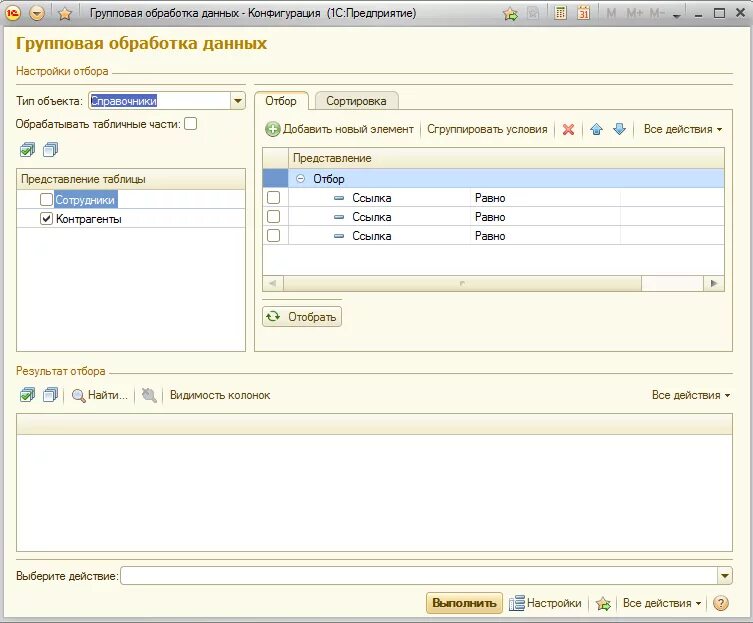Click Добавить новый элемент button
Screen dimensions: 753x623
coord(340,129)
